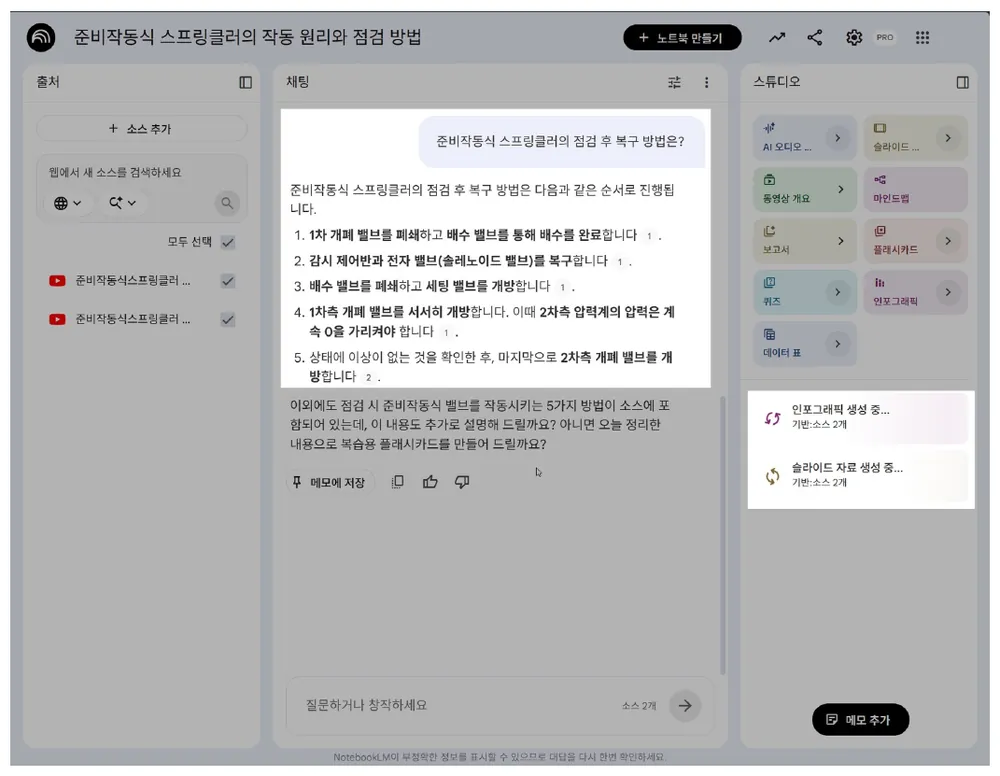The width and height of the screenshot is (1000, 776).
Task: Open the Google apps grid icon
Action: pos(922,38)
